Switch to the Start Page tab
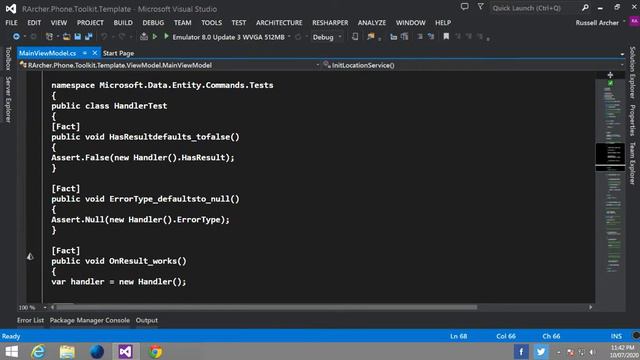The height and width of the screenshot is (360, 640). [118, 53]
